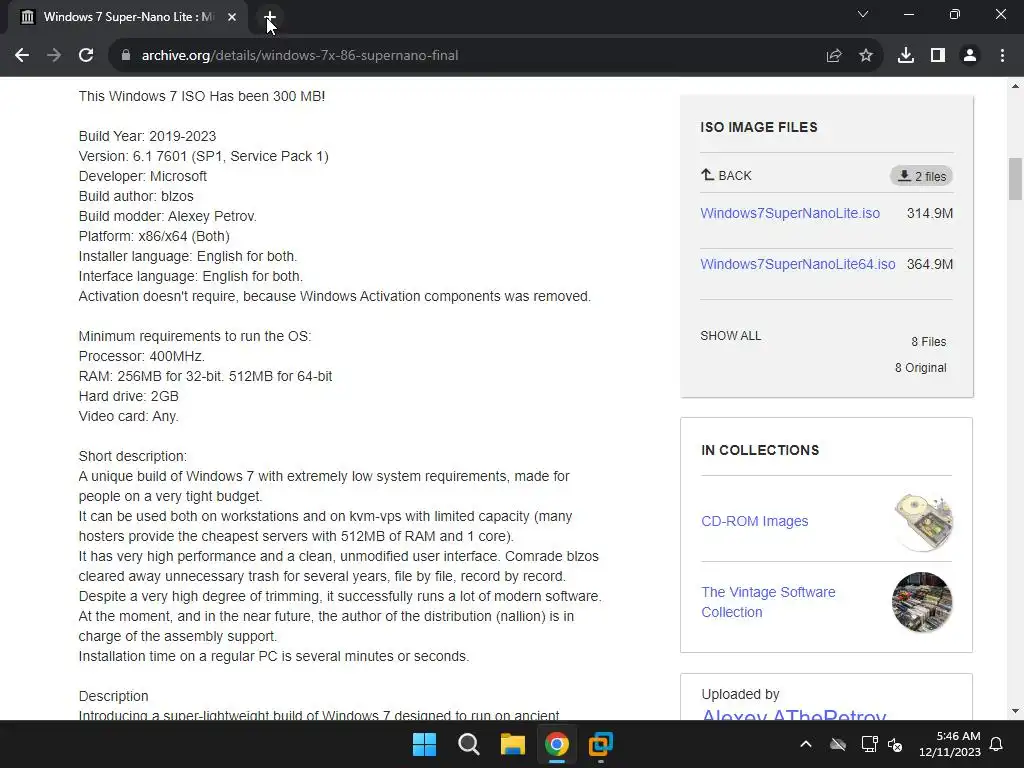Screen dimensions: 1024x768
Task: Click the 364.9M file size
Action: [x=930, y=264]
